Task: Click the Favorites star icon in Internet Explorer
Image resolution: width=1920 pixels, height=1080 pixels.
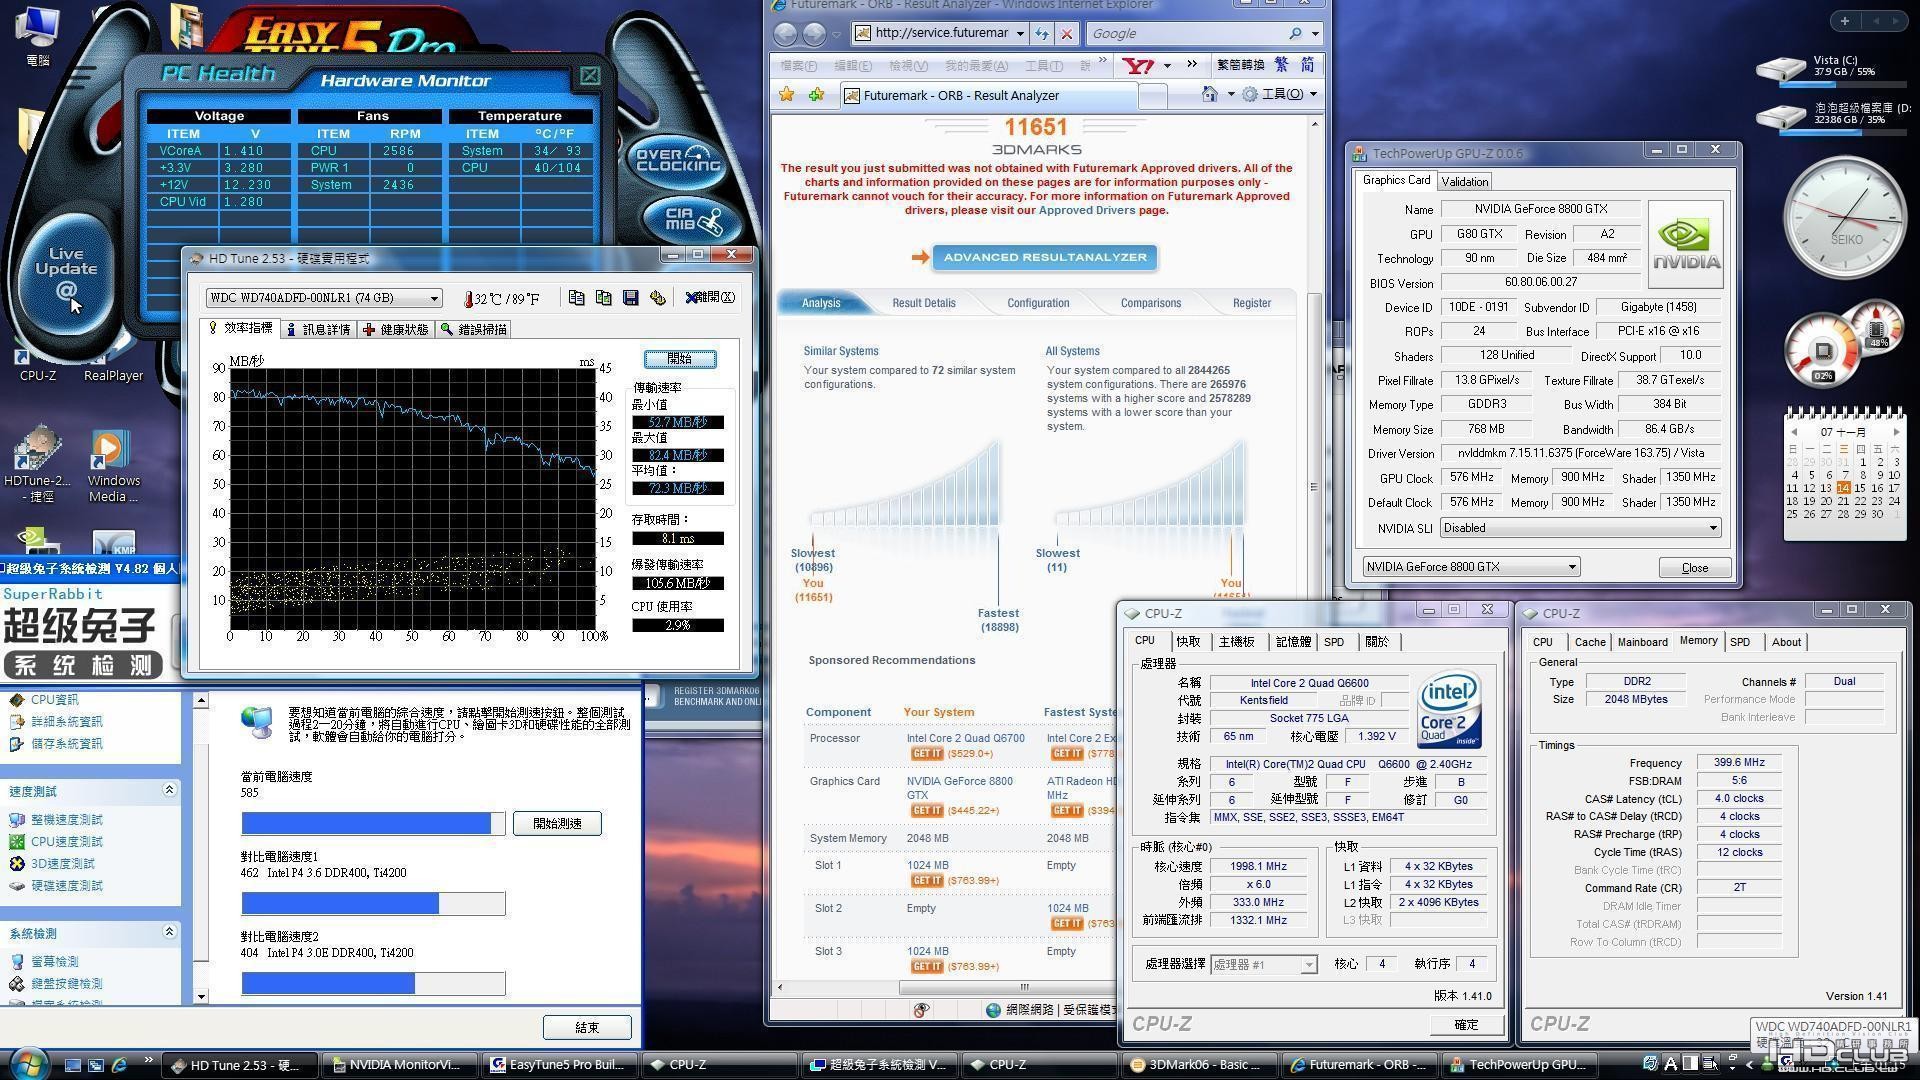Action: point(787,95)
